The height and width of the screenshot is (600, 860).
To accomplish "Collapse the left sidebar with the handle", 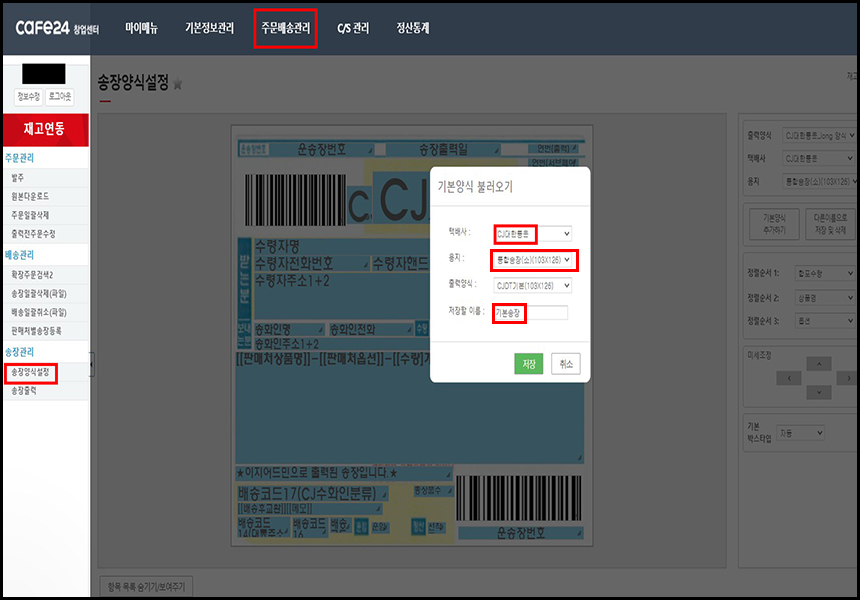I will point(92,364).
